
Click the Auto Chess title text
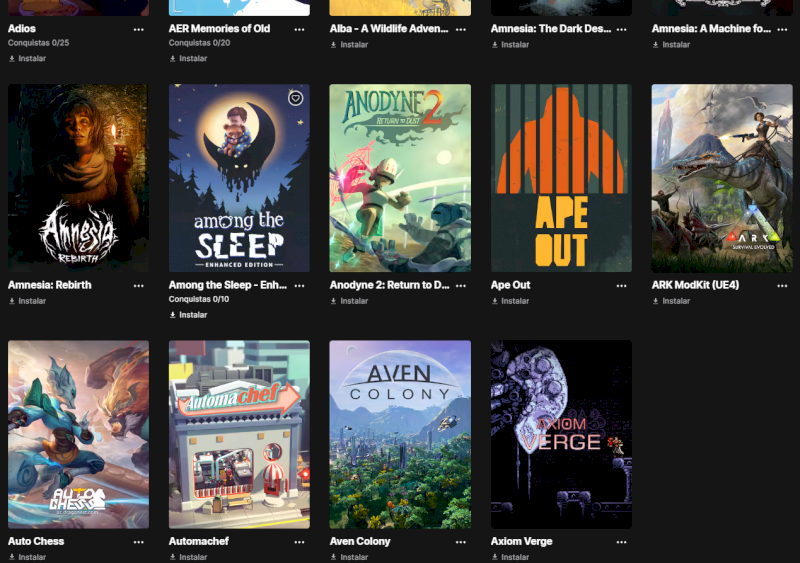[x=36, y=542]
